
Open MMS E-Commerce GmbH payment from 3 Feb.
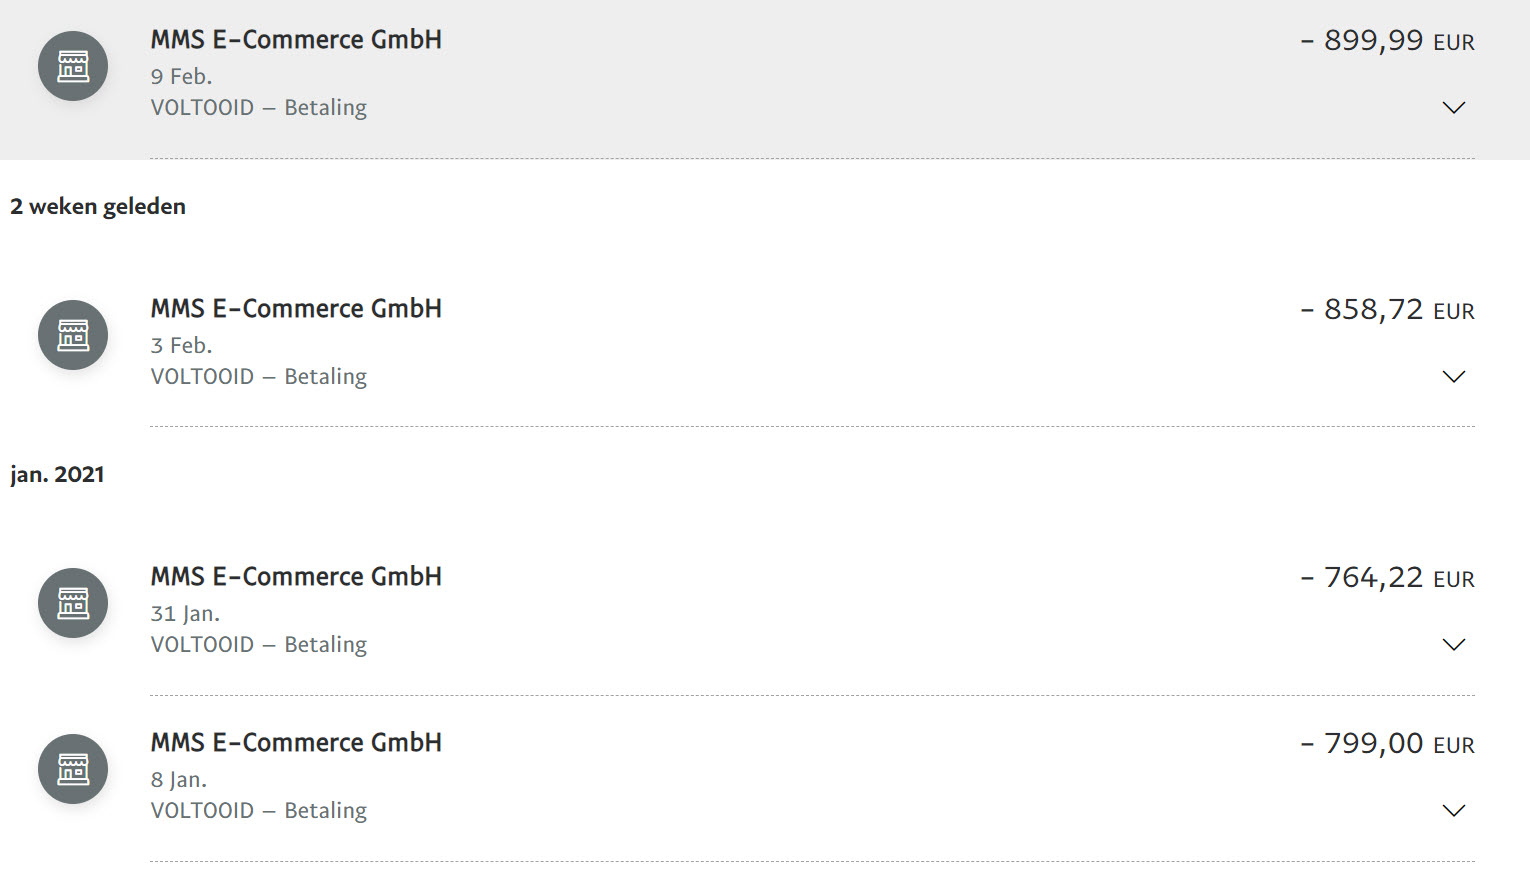[296, 309]
